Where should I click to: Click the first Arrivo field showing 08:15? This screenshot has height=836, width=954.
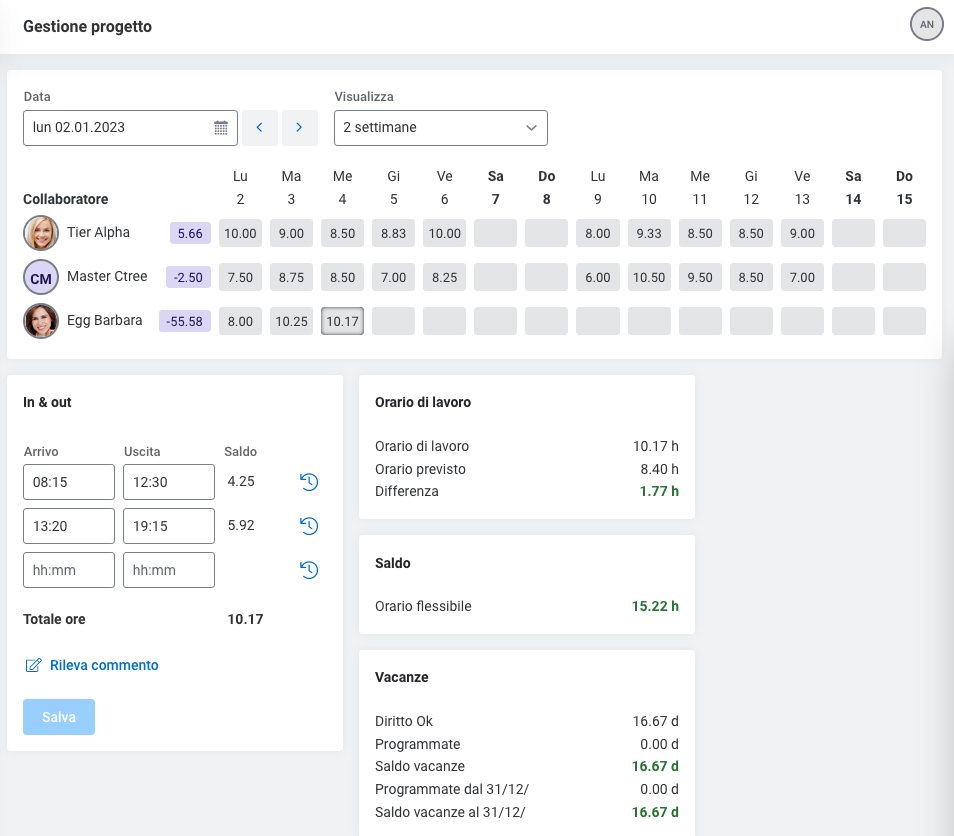coord(69,482)
